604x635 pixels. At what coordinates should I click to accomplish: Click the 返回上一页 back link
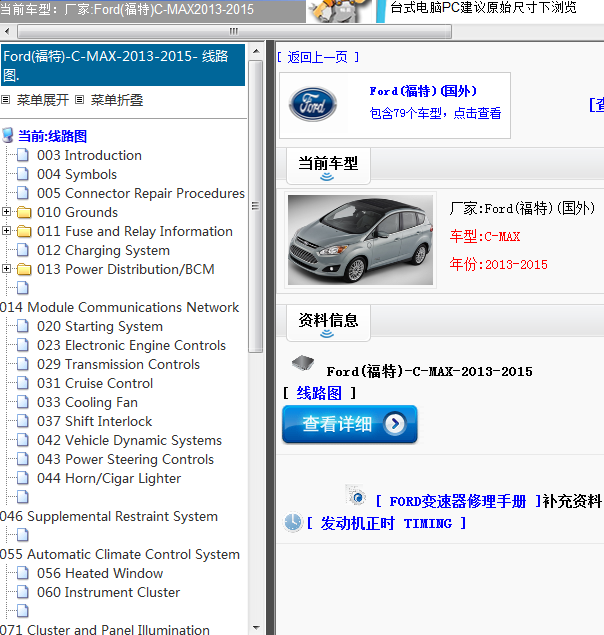coord(318,57)
